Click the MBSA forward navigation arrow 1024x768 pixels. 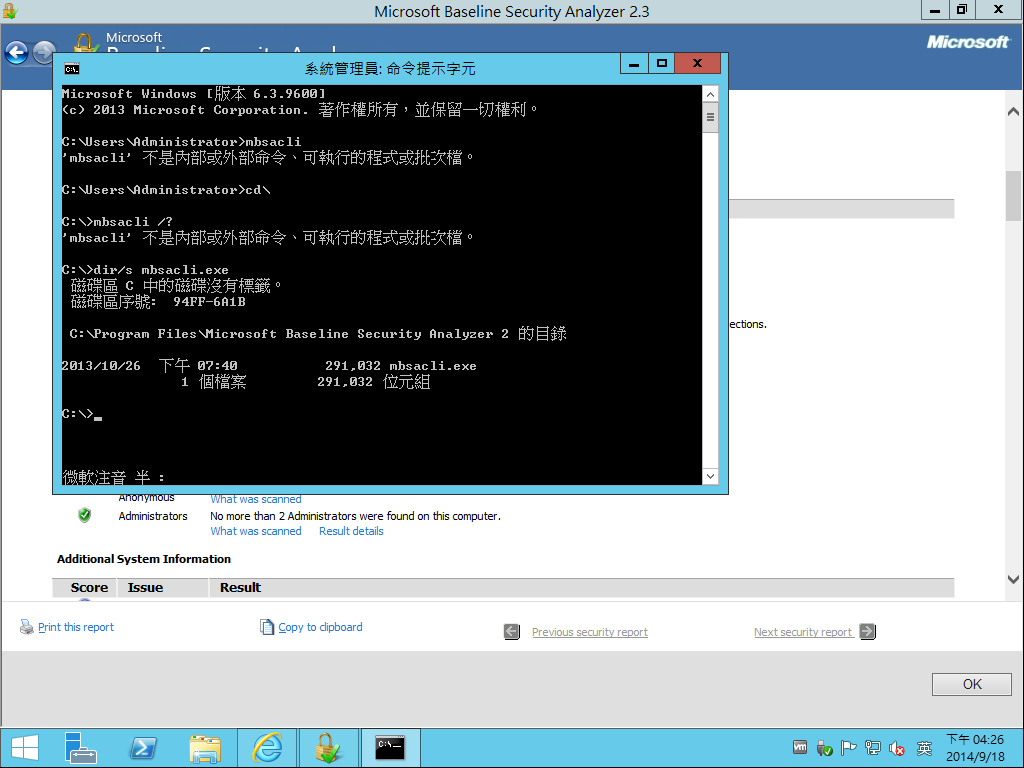click(44, 52)
